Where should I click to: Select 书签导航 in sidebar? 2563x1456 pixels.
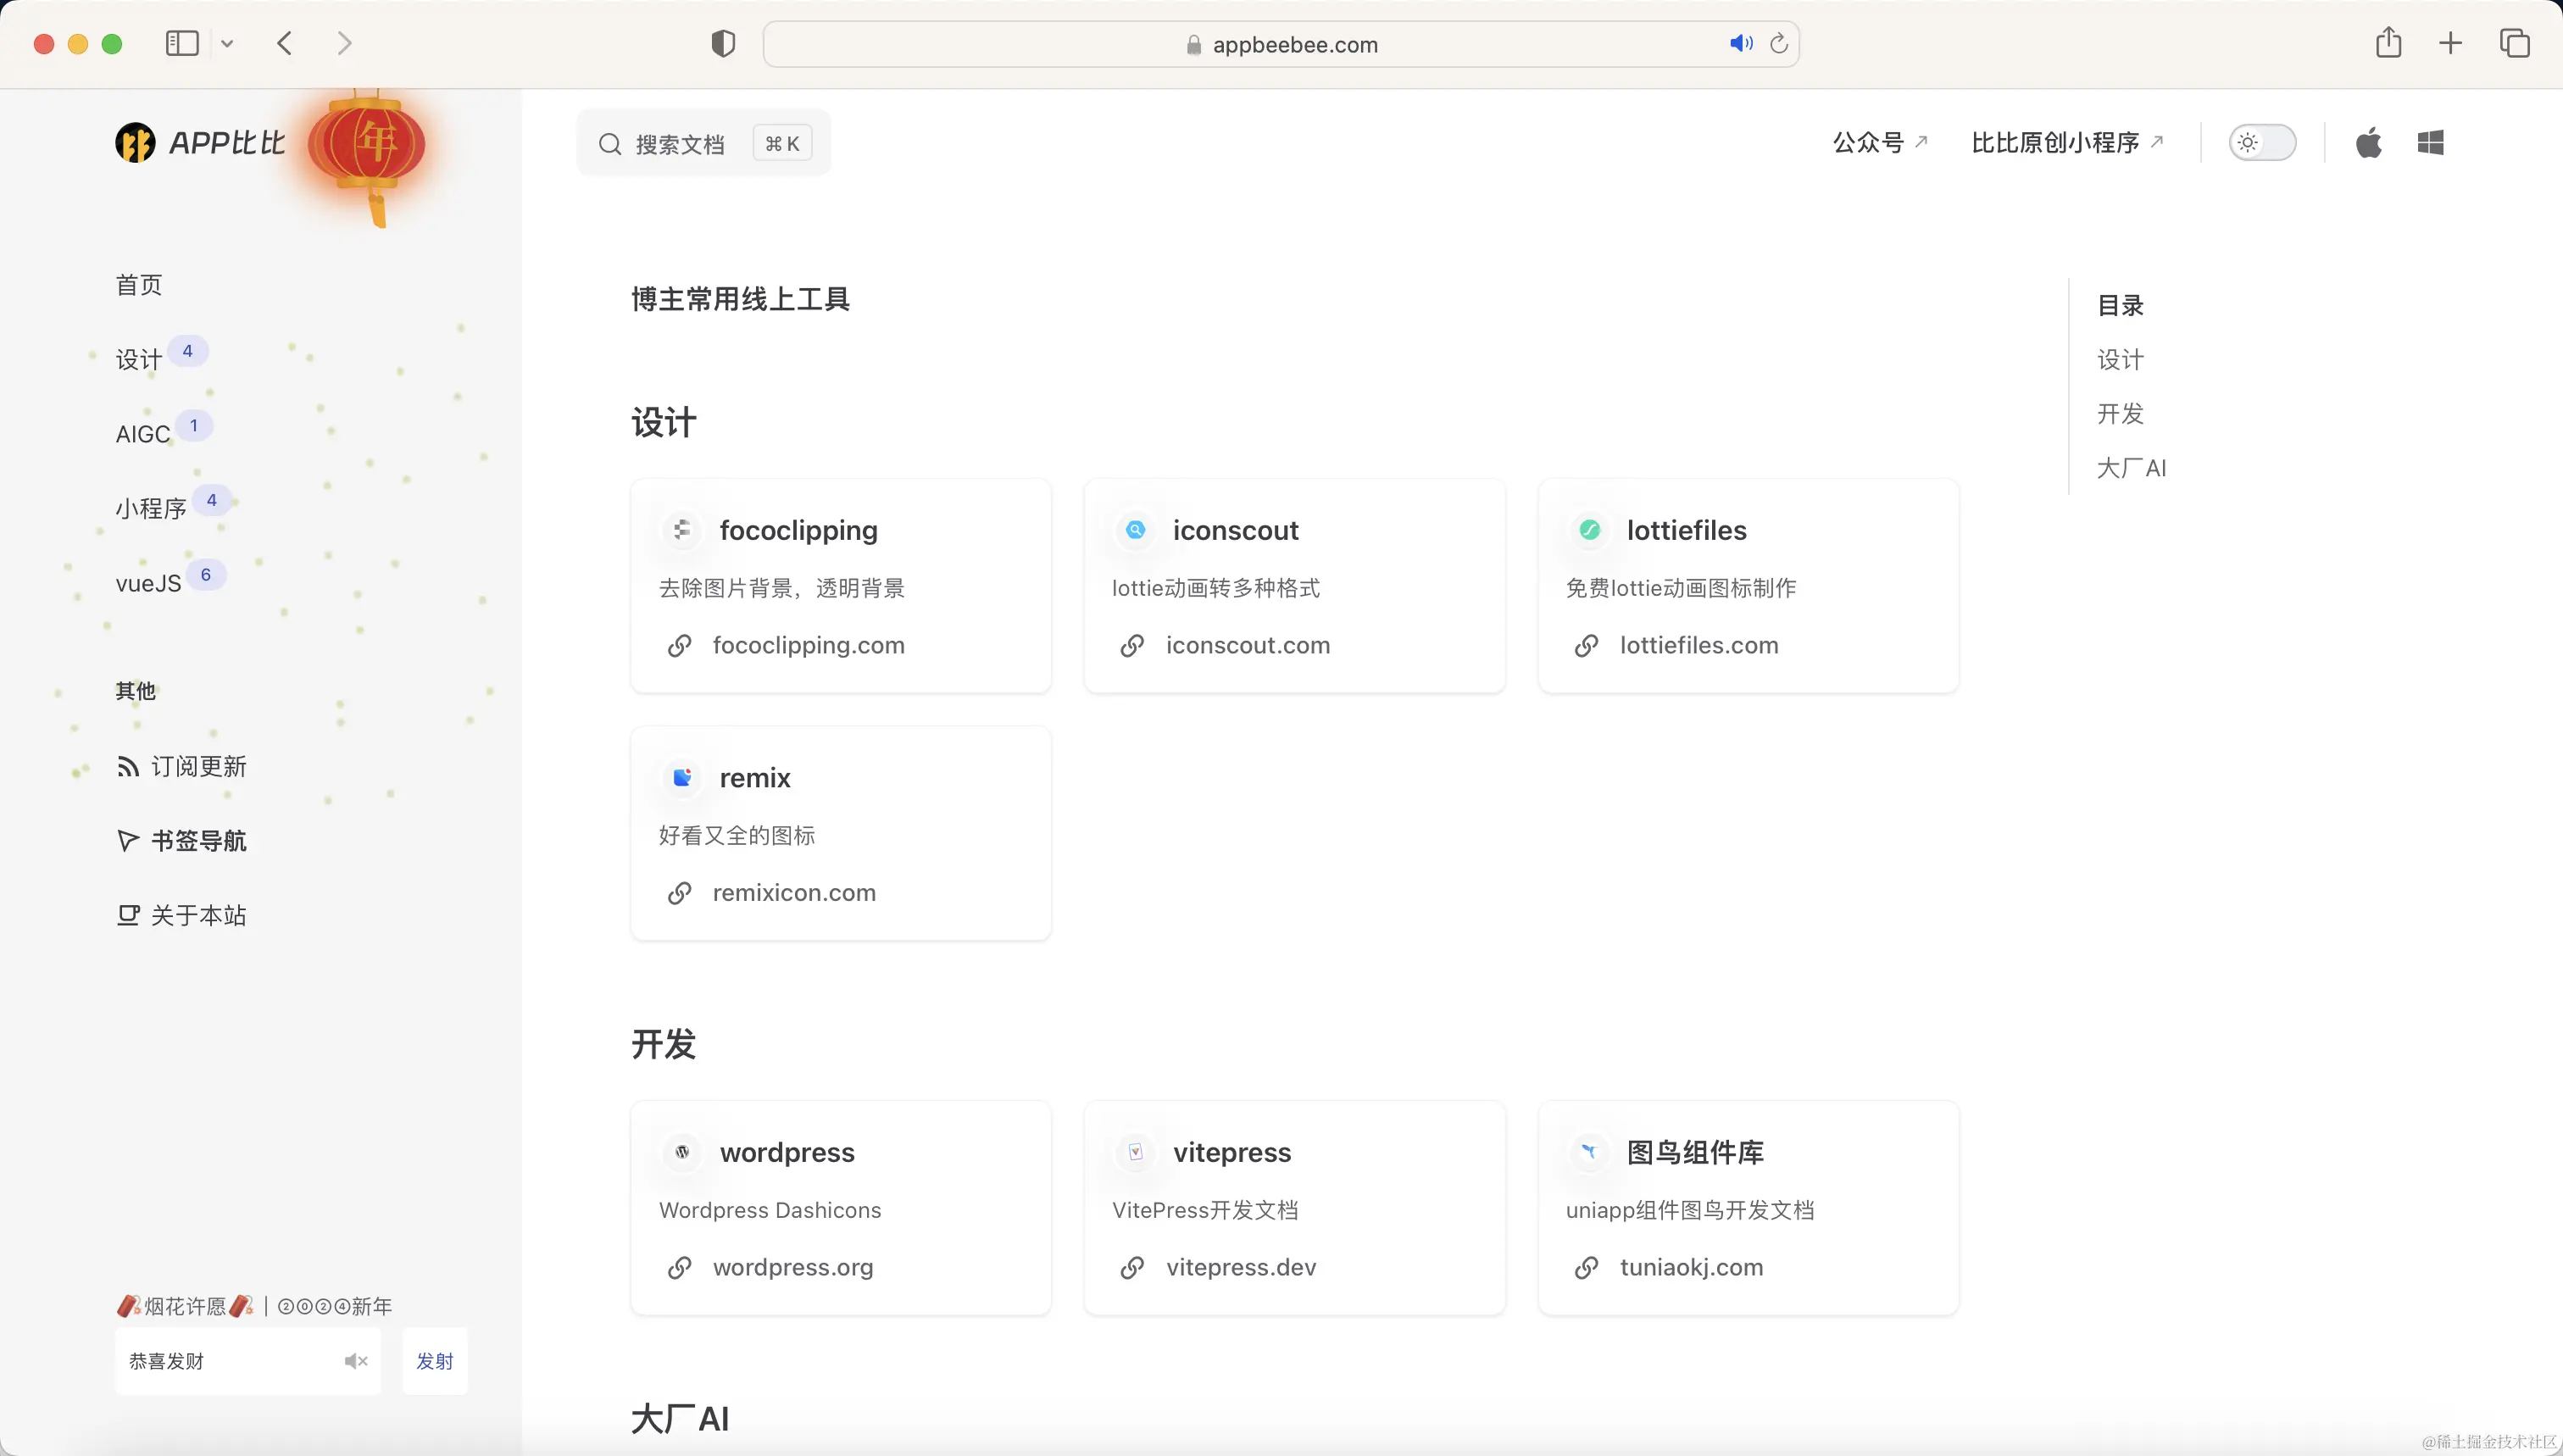coord(198,841)
